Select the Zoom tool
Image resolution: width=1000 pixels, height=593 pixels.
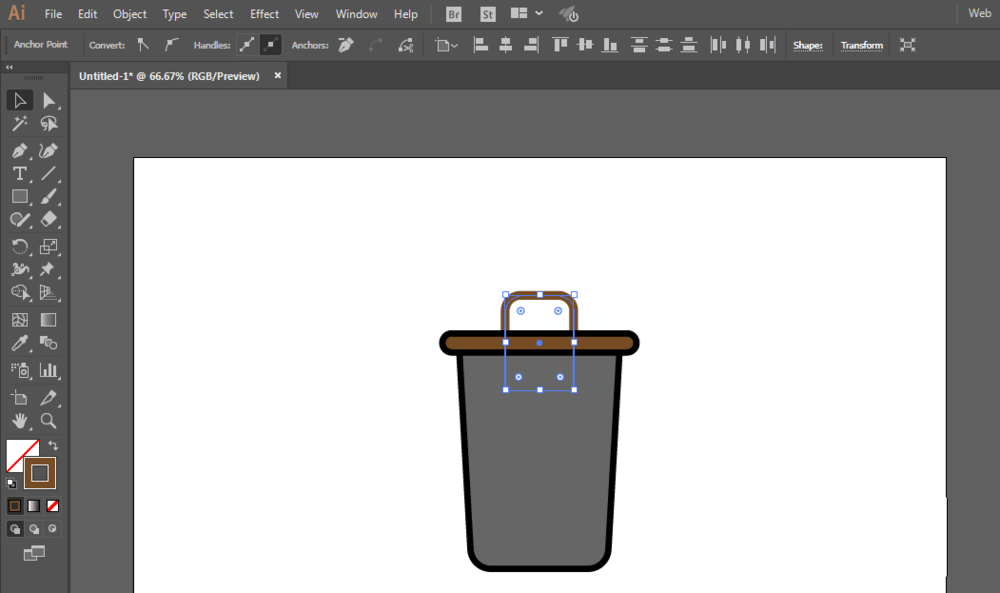(x=48, y=420)
